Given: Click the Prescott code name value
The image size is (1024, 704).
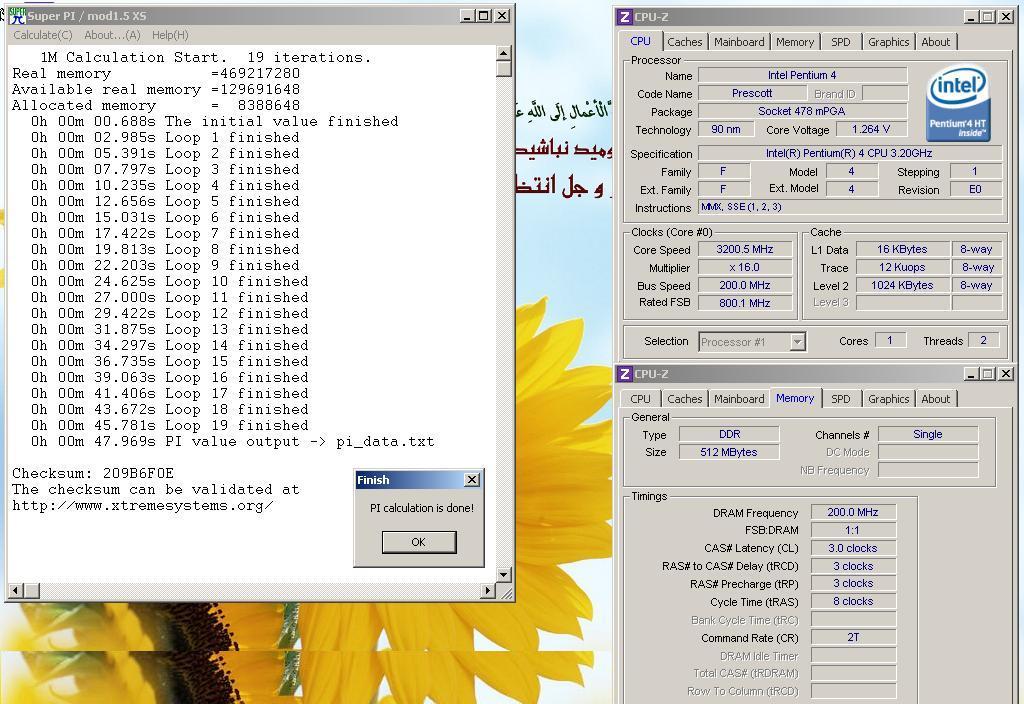Looking at the screenshot, I should pyautogui.click(x=752, y=93).
